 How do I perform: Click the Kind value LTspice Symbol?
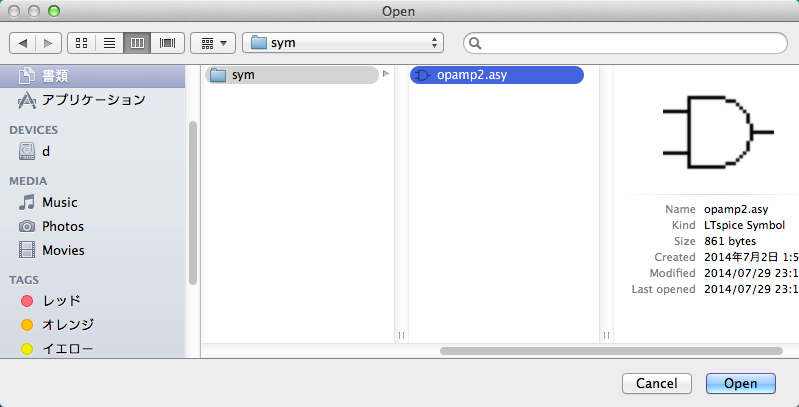click(x=744, y=225)
